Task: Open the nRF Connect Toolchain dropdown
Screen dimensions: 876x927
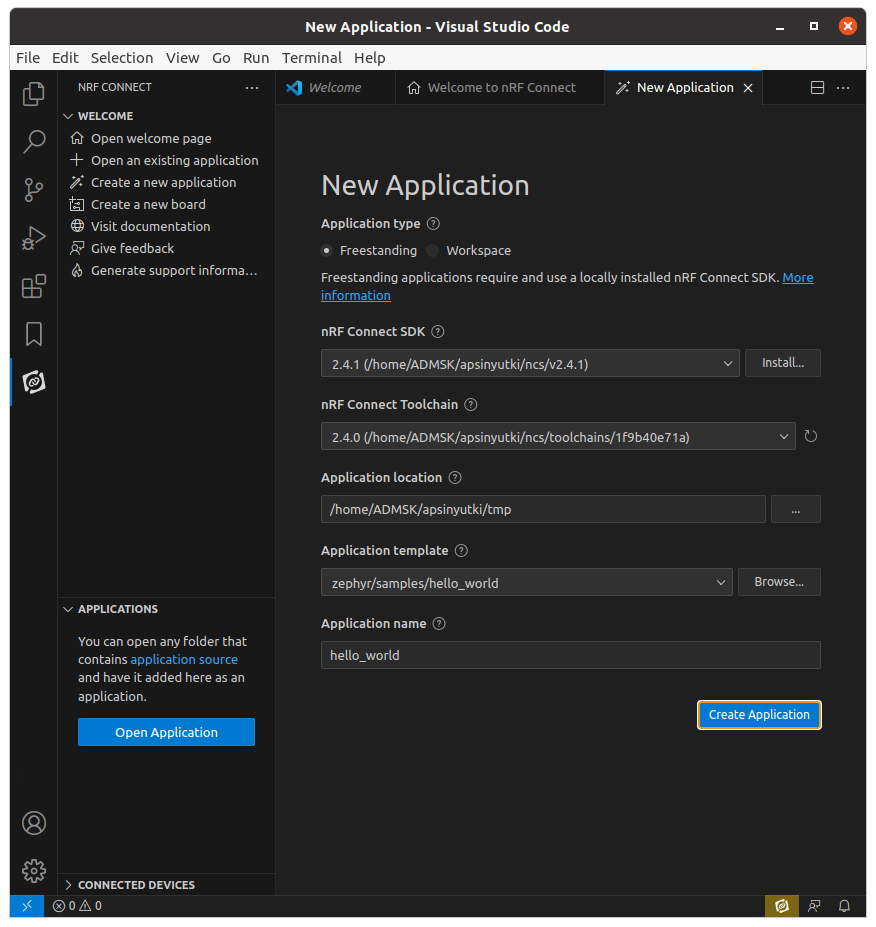Action: point(558,436)
